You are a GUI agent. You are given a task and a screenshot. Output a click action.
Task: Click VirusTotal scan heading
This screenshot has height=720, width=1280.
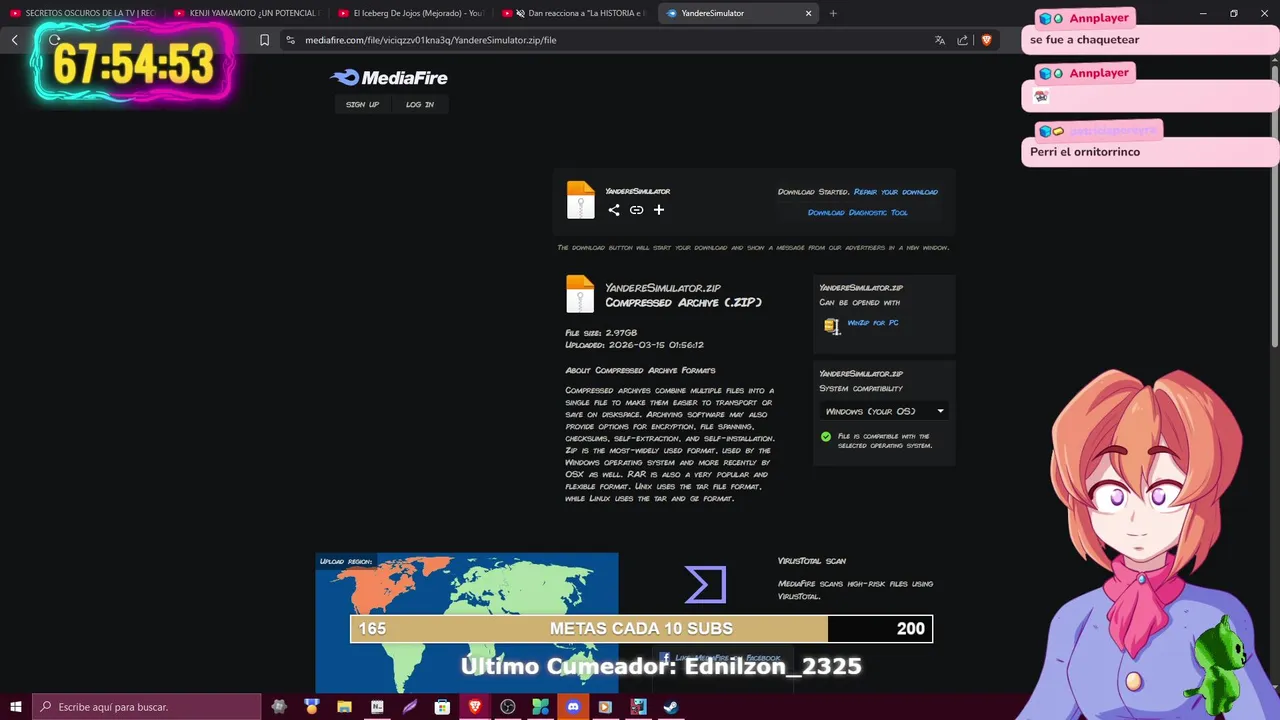point(812,561)
